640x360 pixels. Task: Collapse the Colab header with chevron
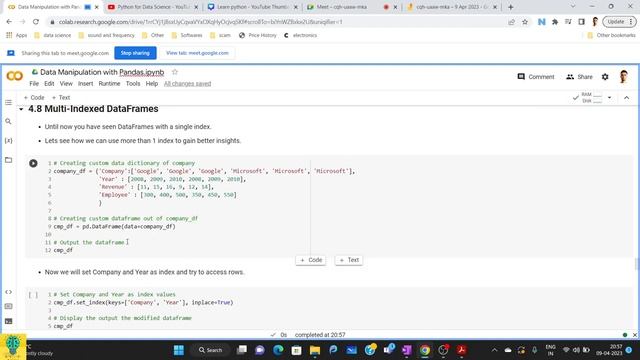pos(627,98)
